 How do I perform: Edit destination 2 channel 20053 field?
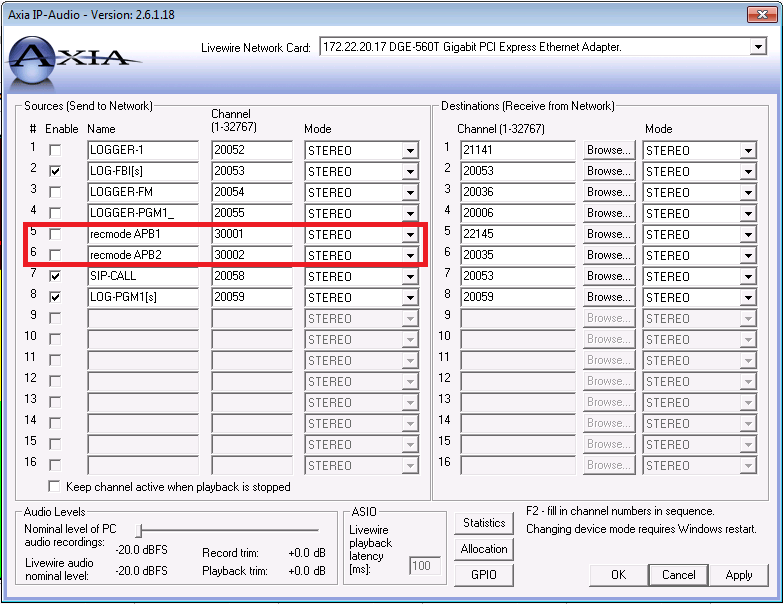518,171
